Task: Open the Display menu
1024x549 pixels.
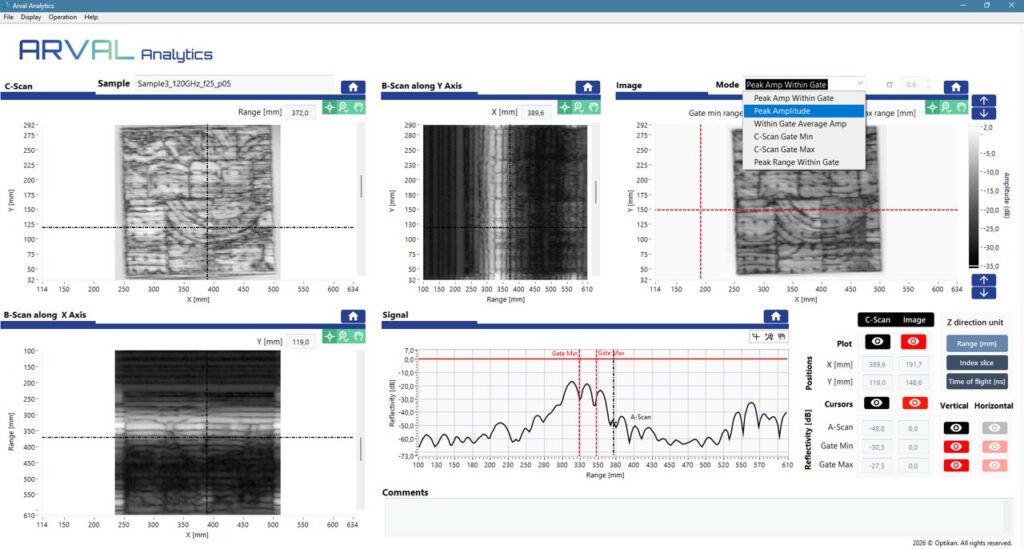Action: tap(31, 17)
